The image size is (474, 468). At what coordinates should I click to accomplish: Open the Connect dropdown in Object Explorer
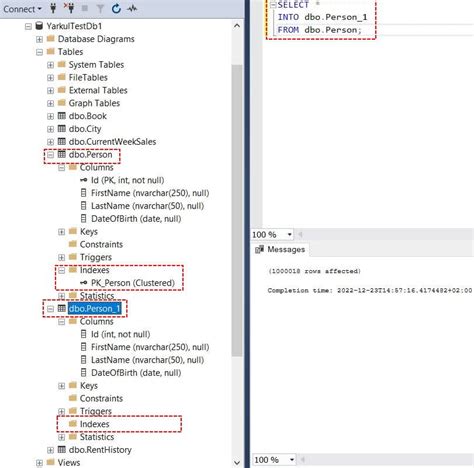pos(22,9)
